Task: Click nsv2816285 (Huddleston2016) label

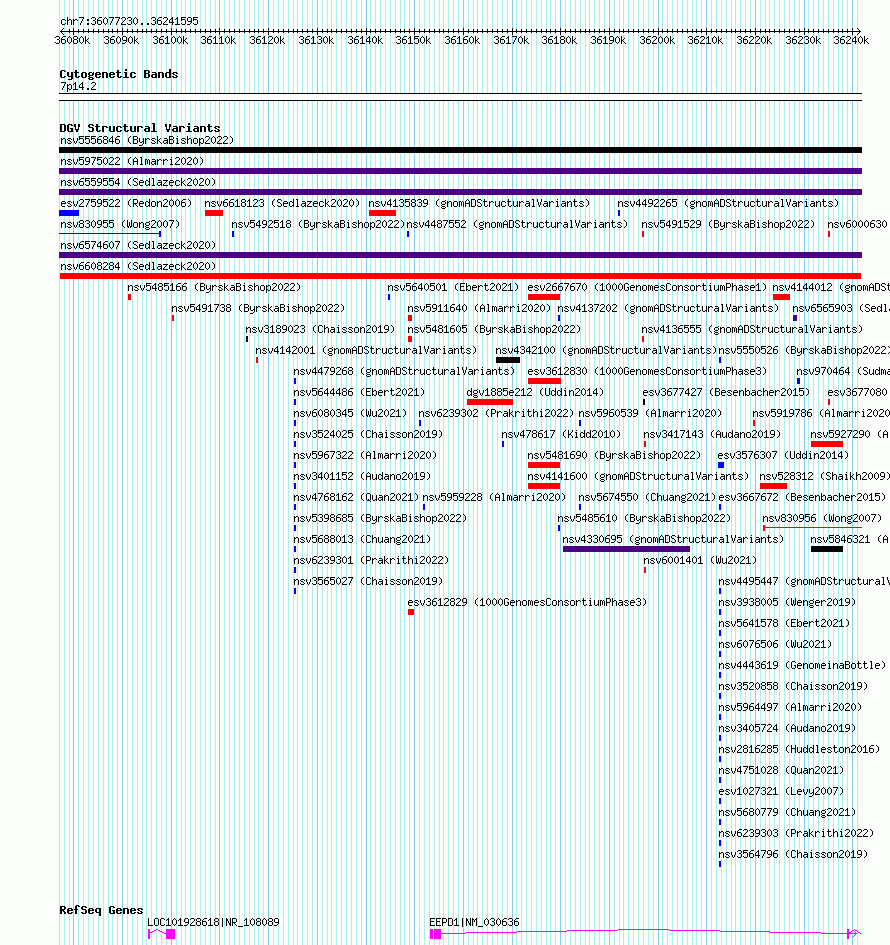Action: pyautogui.click(x=799, y=750)
